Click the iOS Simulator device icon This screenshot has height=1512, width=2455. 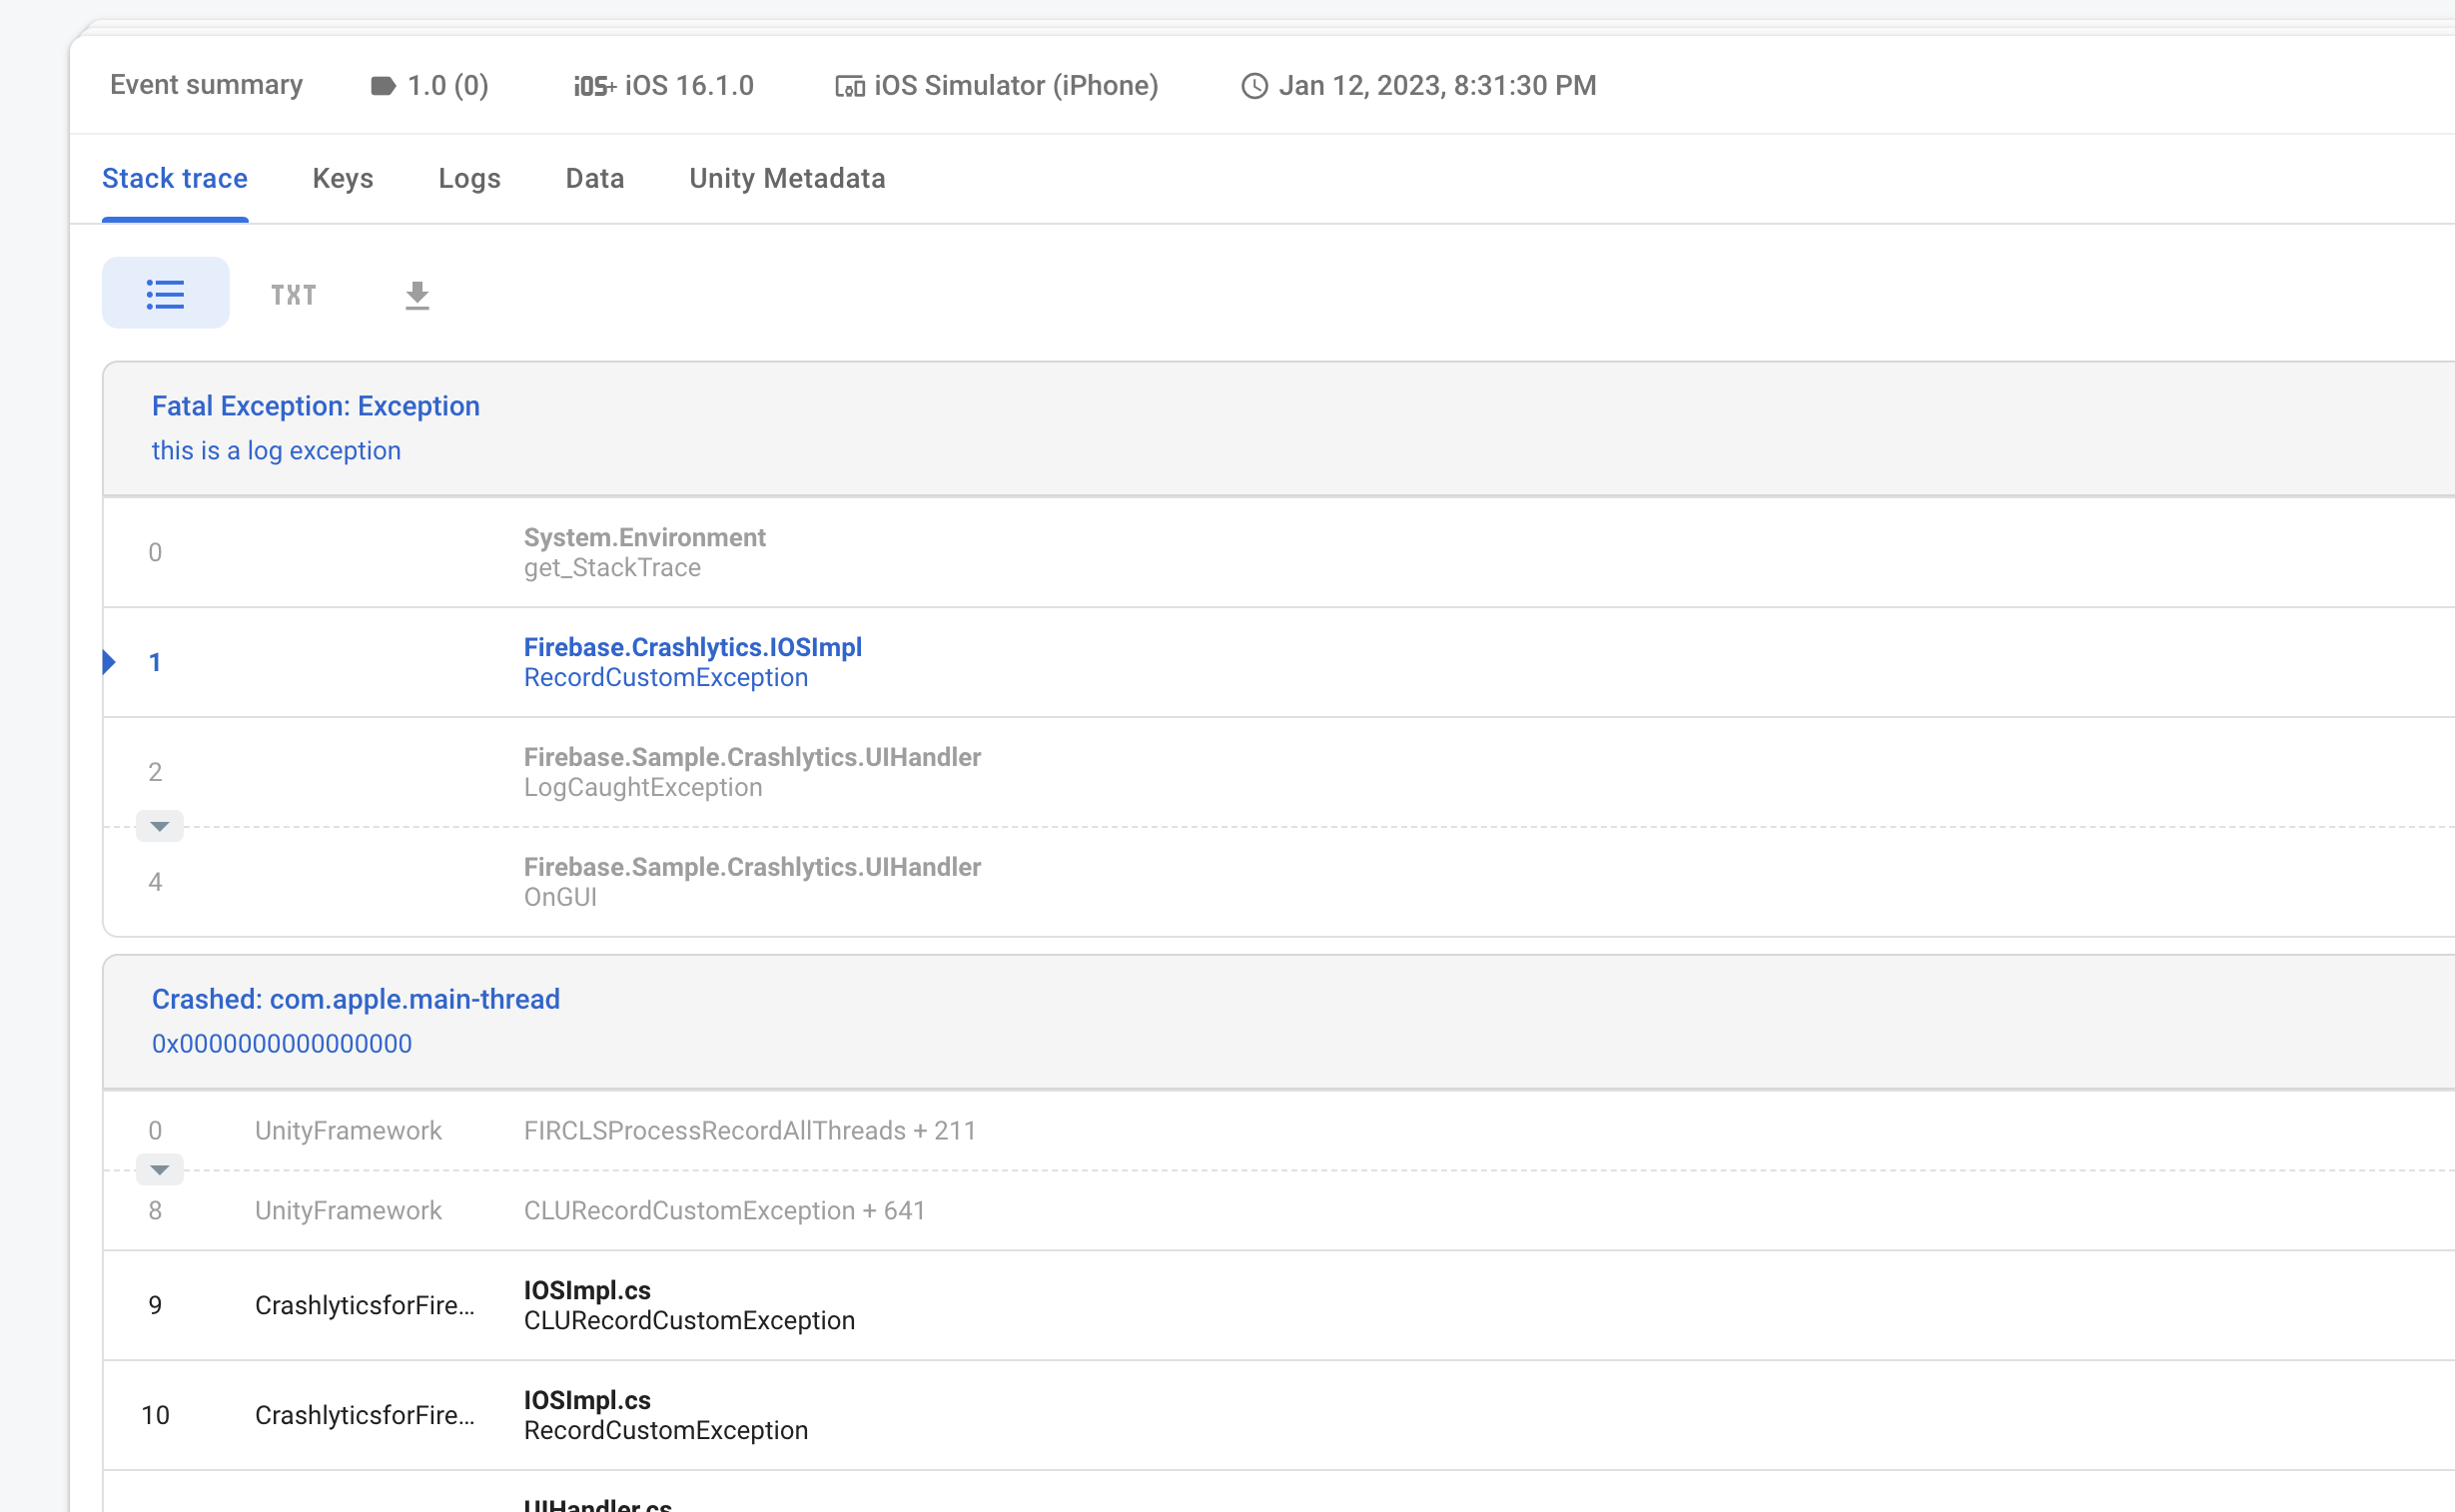pyautogui.click(x=849, y=87)
